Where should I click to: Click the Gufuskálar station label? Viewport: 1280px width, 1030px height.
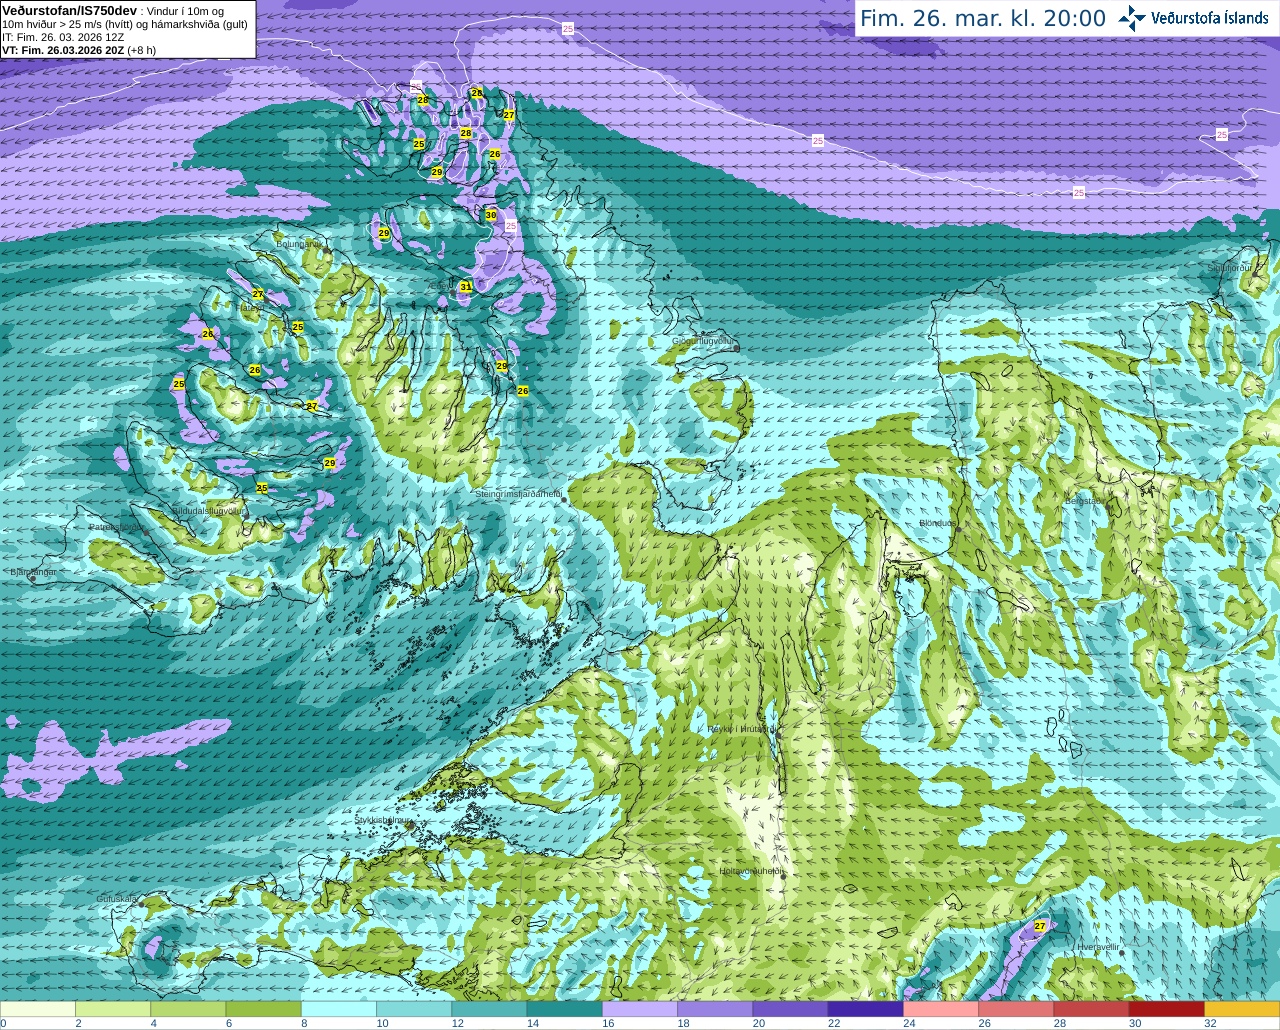tap(116, 898)
